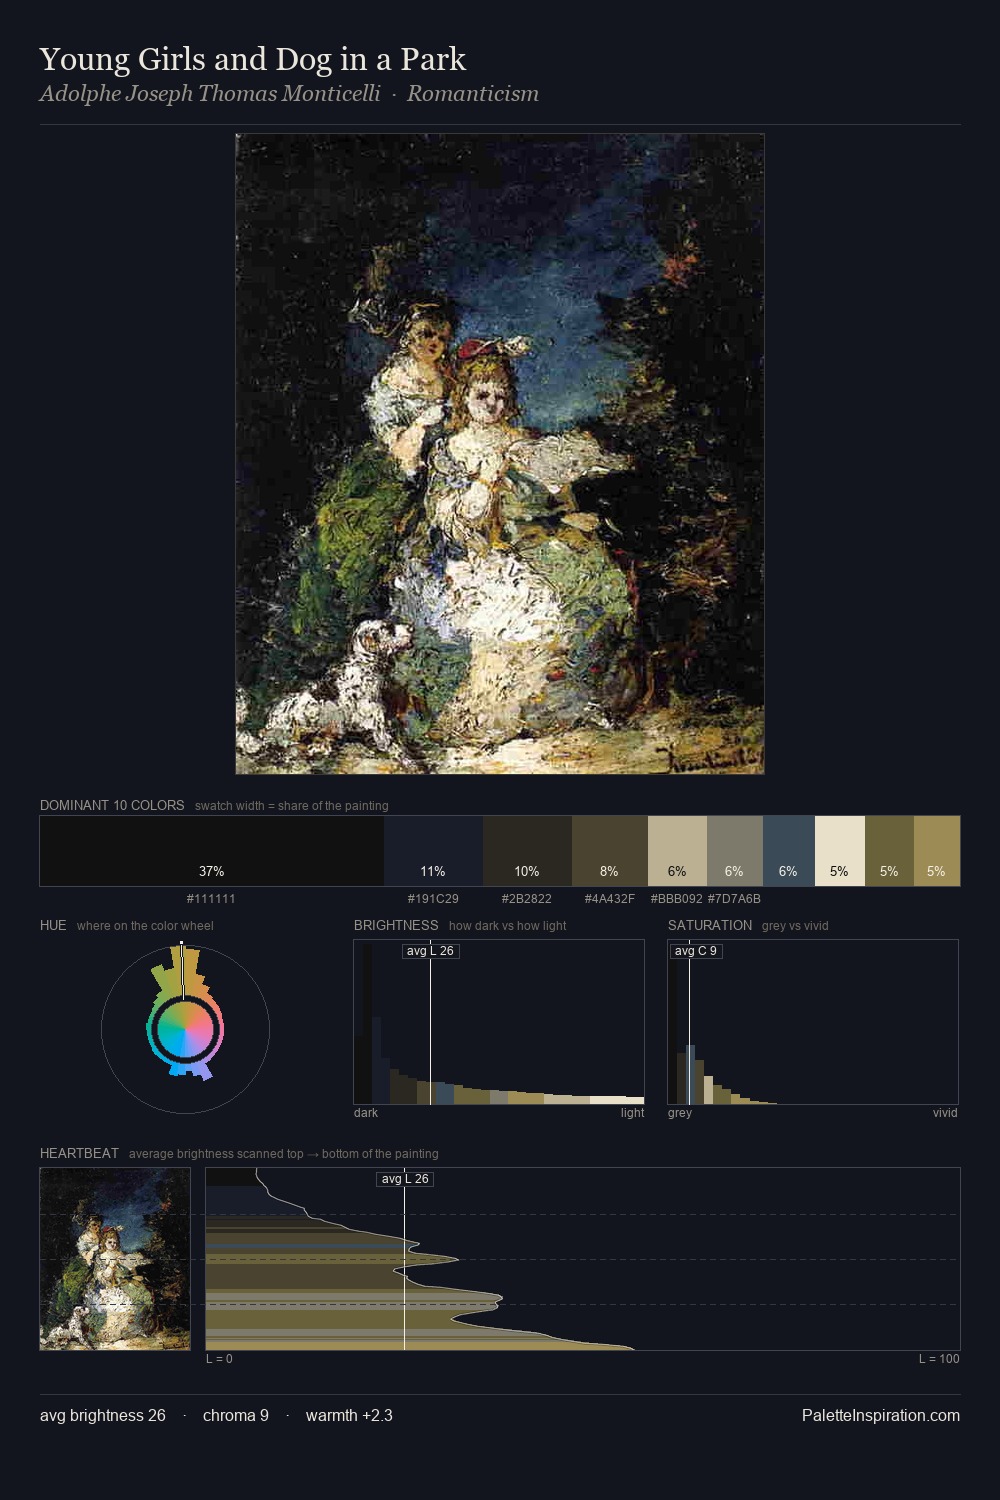Click the hue color wheel chart

(x=185, y=1029)
